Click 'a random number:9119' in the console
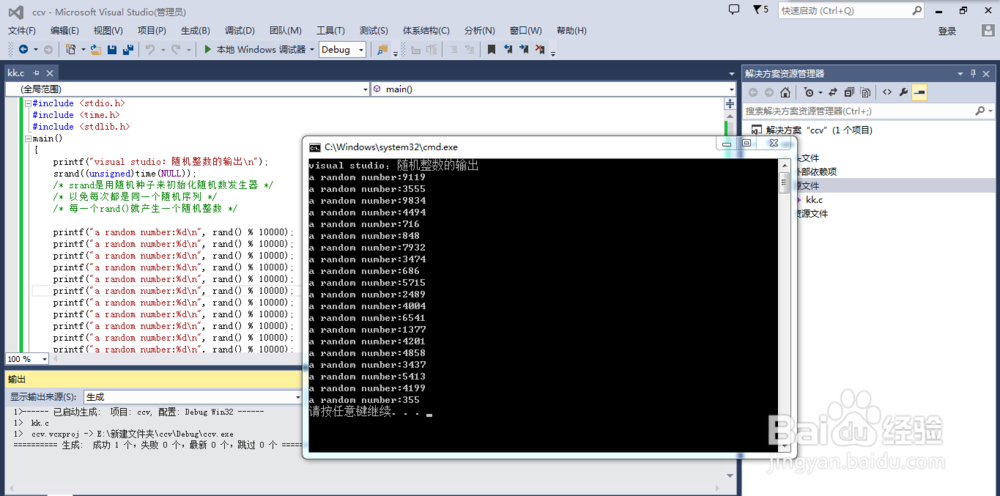 tap(367, 177)
